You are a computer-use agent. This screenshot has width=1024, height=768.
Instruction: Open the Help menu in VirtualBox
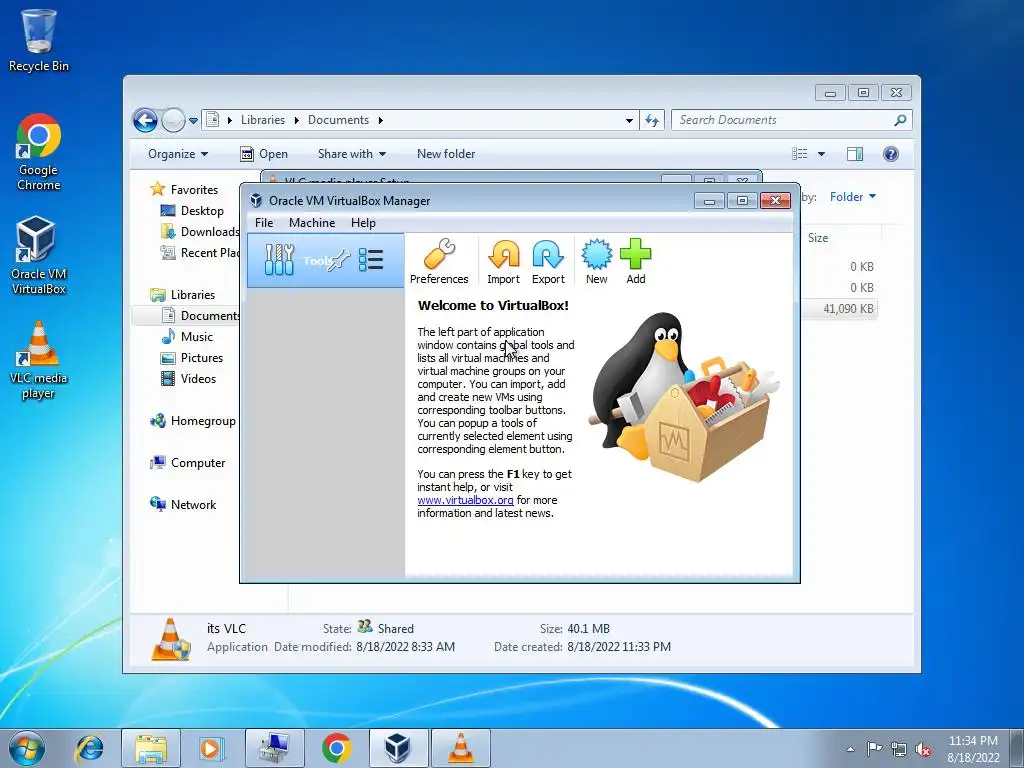click(363, 223)
